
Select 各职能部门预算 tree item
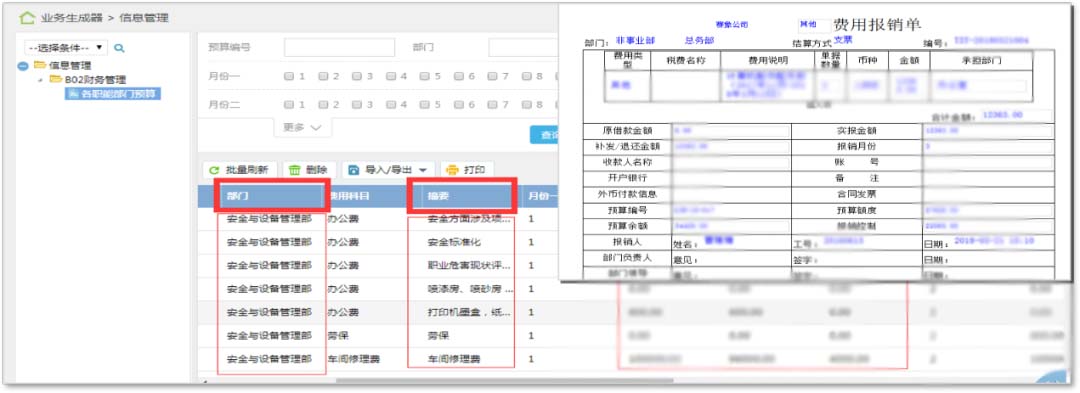[x=113, y=94]
